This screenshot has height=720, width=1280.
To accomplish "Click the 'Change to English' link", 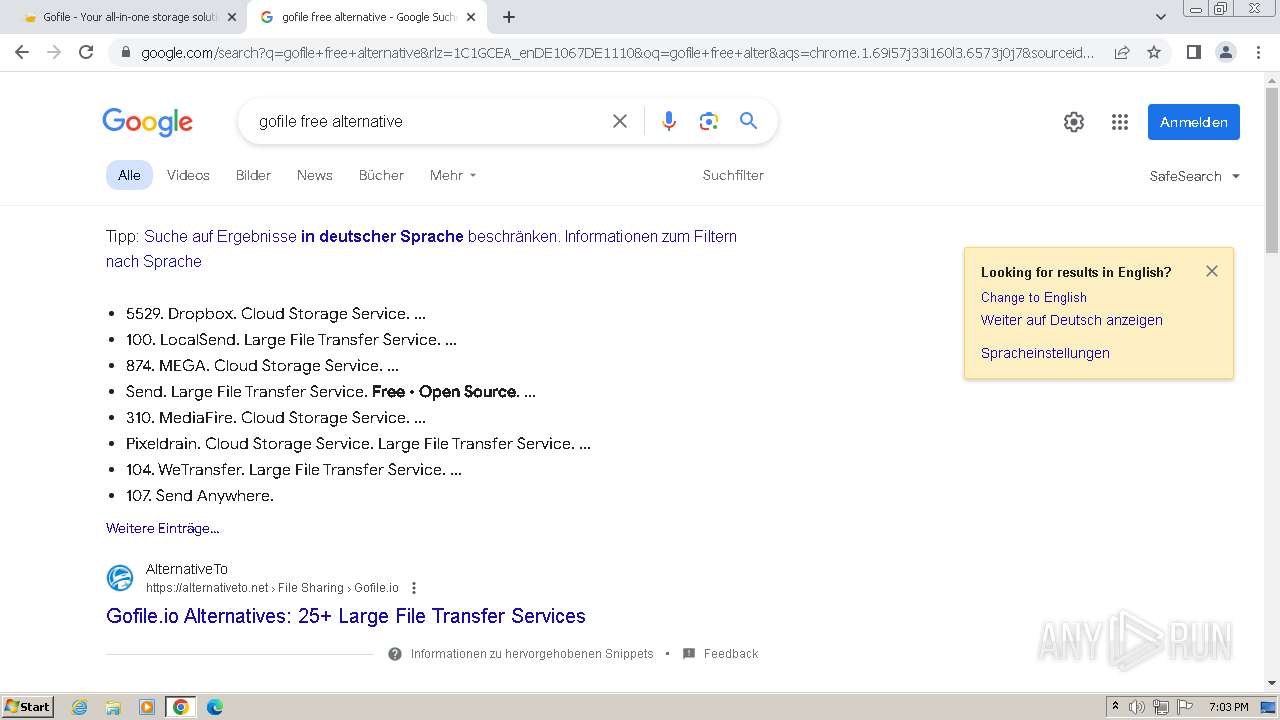I will [1034, 297].
